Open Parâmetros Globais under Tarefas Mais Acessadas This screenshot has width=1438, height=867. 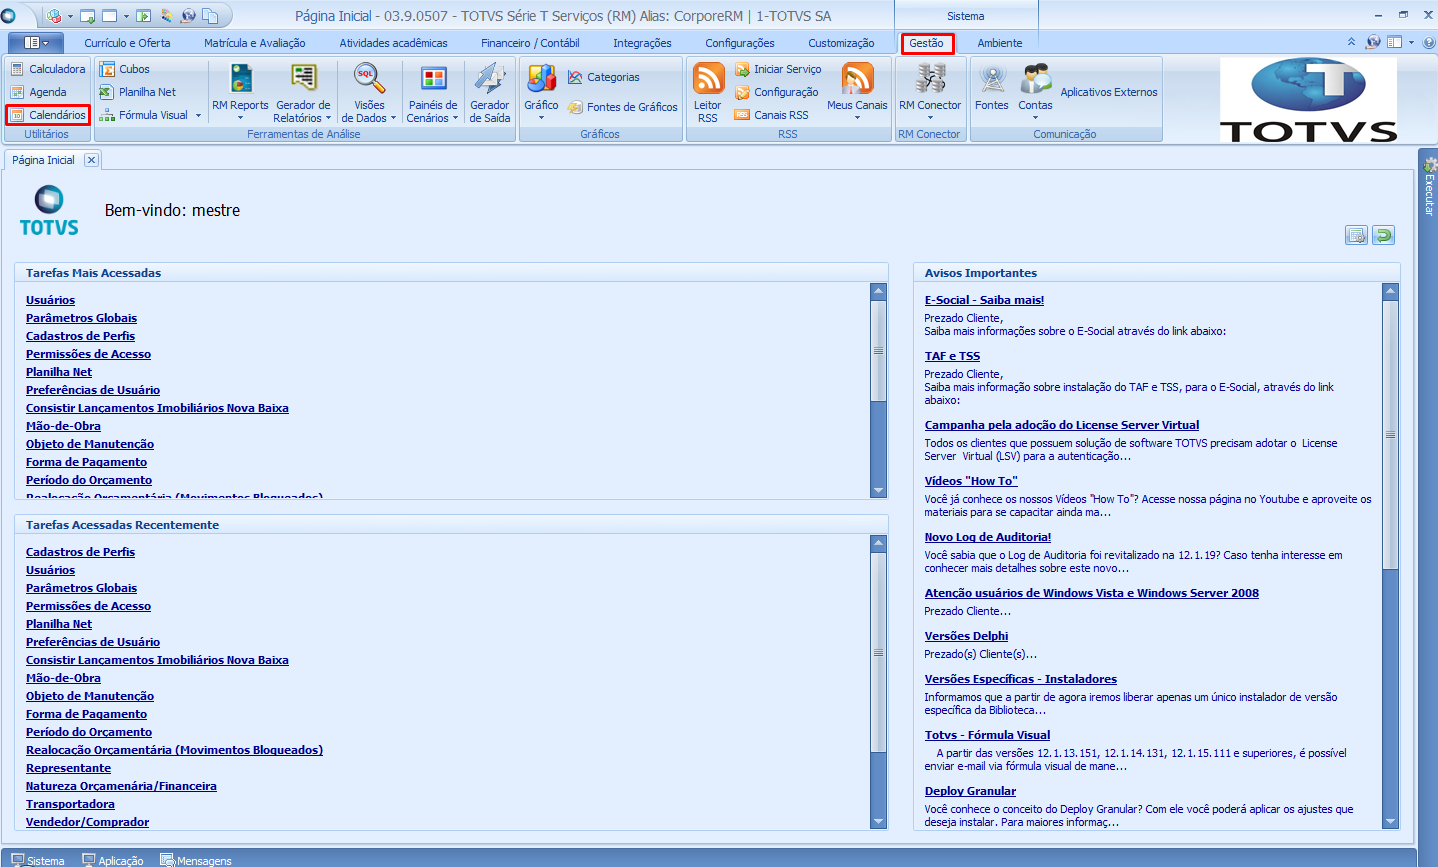(x=82, y=318)
